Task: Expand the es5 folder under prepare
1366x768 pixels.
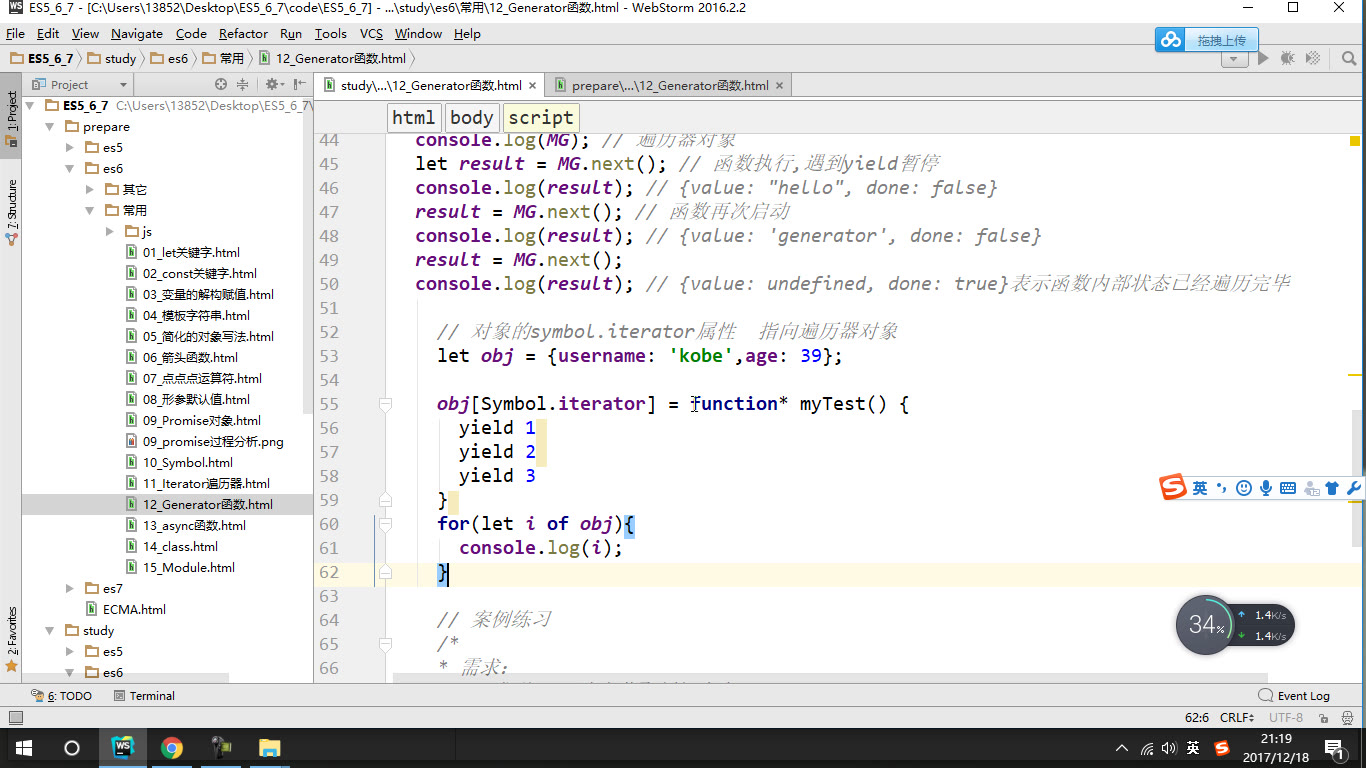Action: pos(70,148)
